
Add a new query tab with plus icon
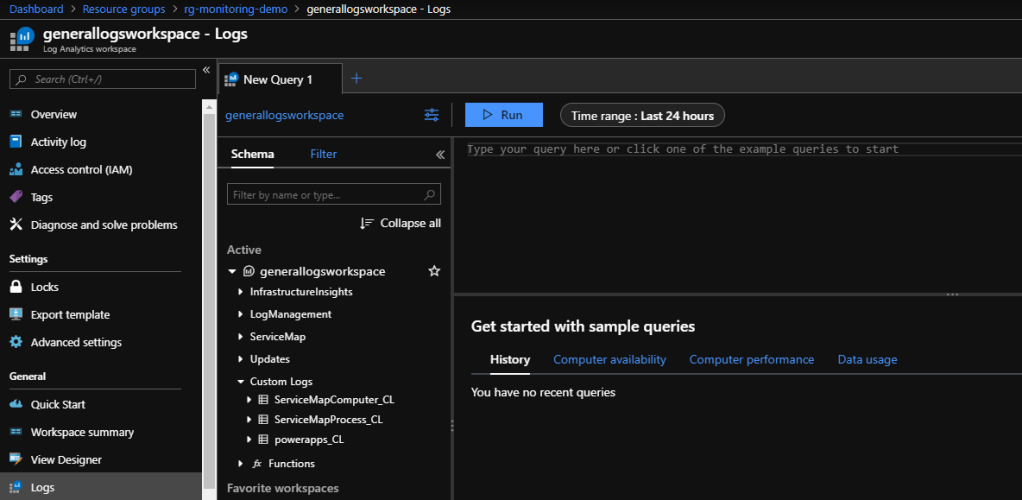point(357,79)
